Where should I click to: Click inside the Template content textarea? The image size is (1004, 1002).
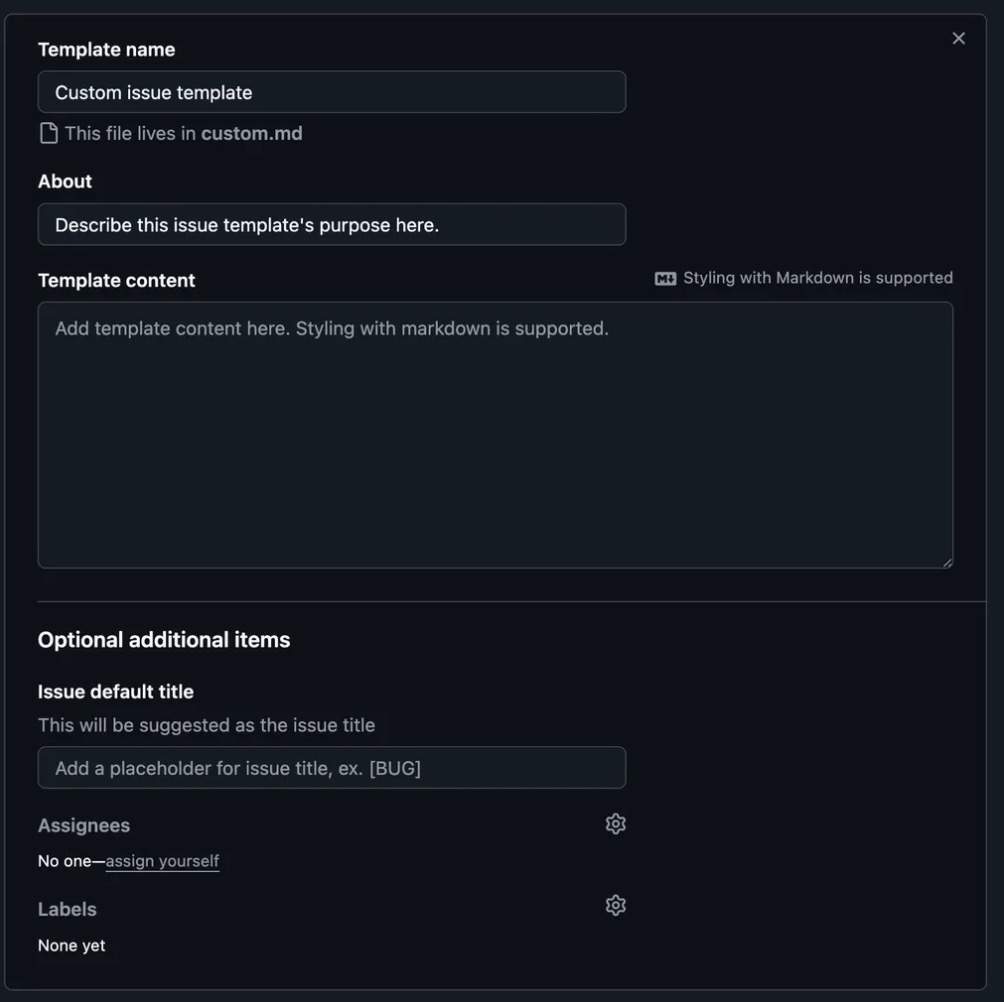point(495,435)
